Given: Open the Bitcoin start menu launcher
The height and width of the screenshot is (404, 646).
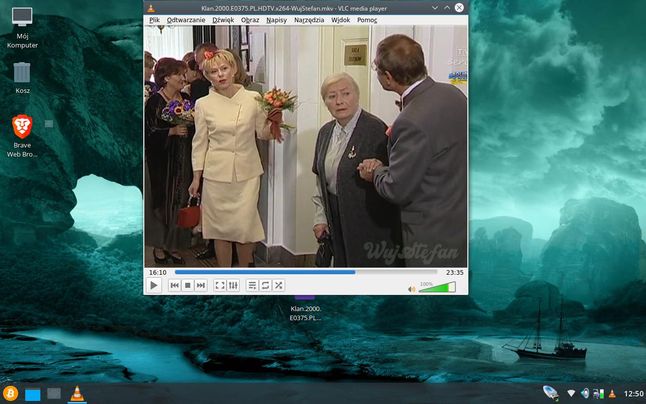Looking at the screenshot, I should click(x=10, y=393).
